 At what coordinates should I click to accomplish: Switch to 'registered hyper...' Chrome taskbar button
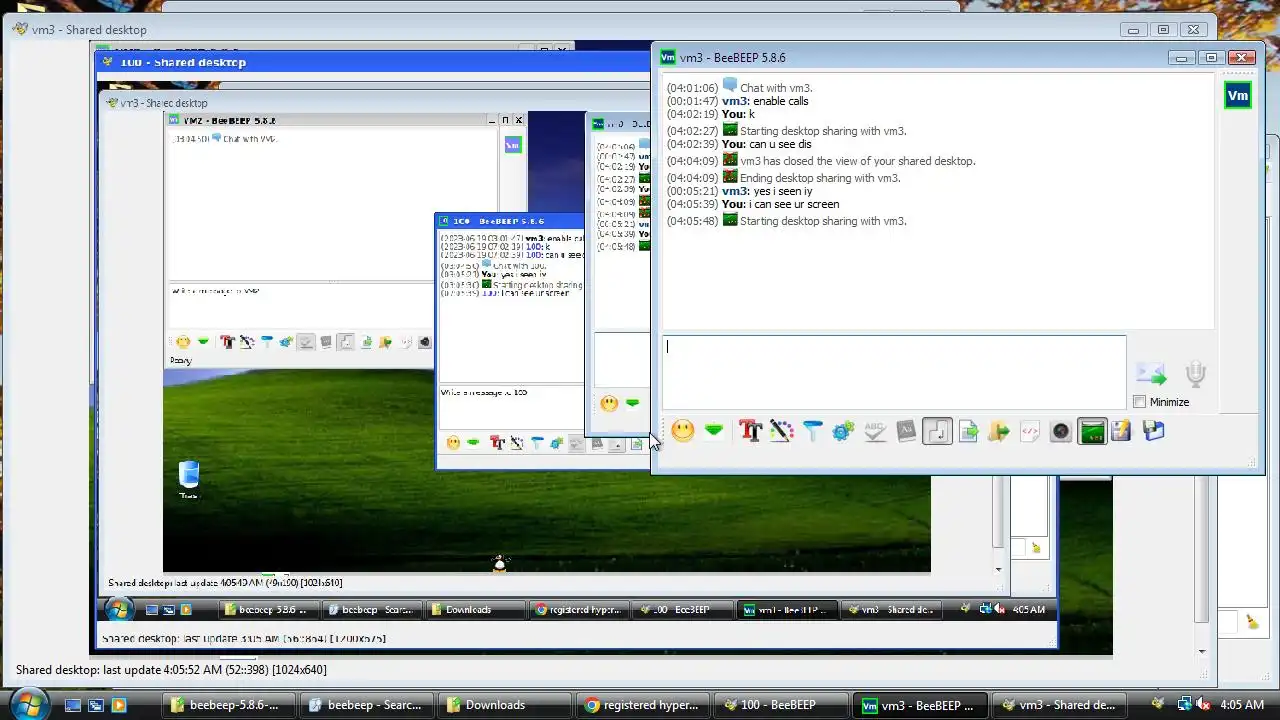642,705
